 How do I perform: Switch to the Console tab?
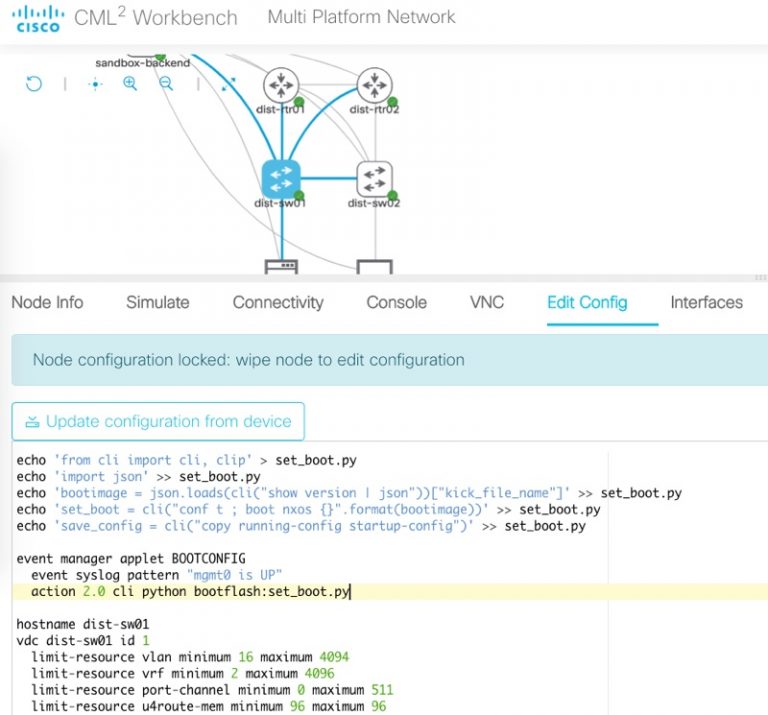[x=396, y=302]
